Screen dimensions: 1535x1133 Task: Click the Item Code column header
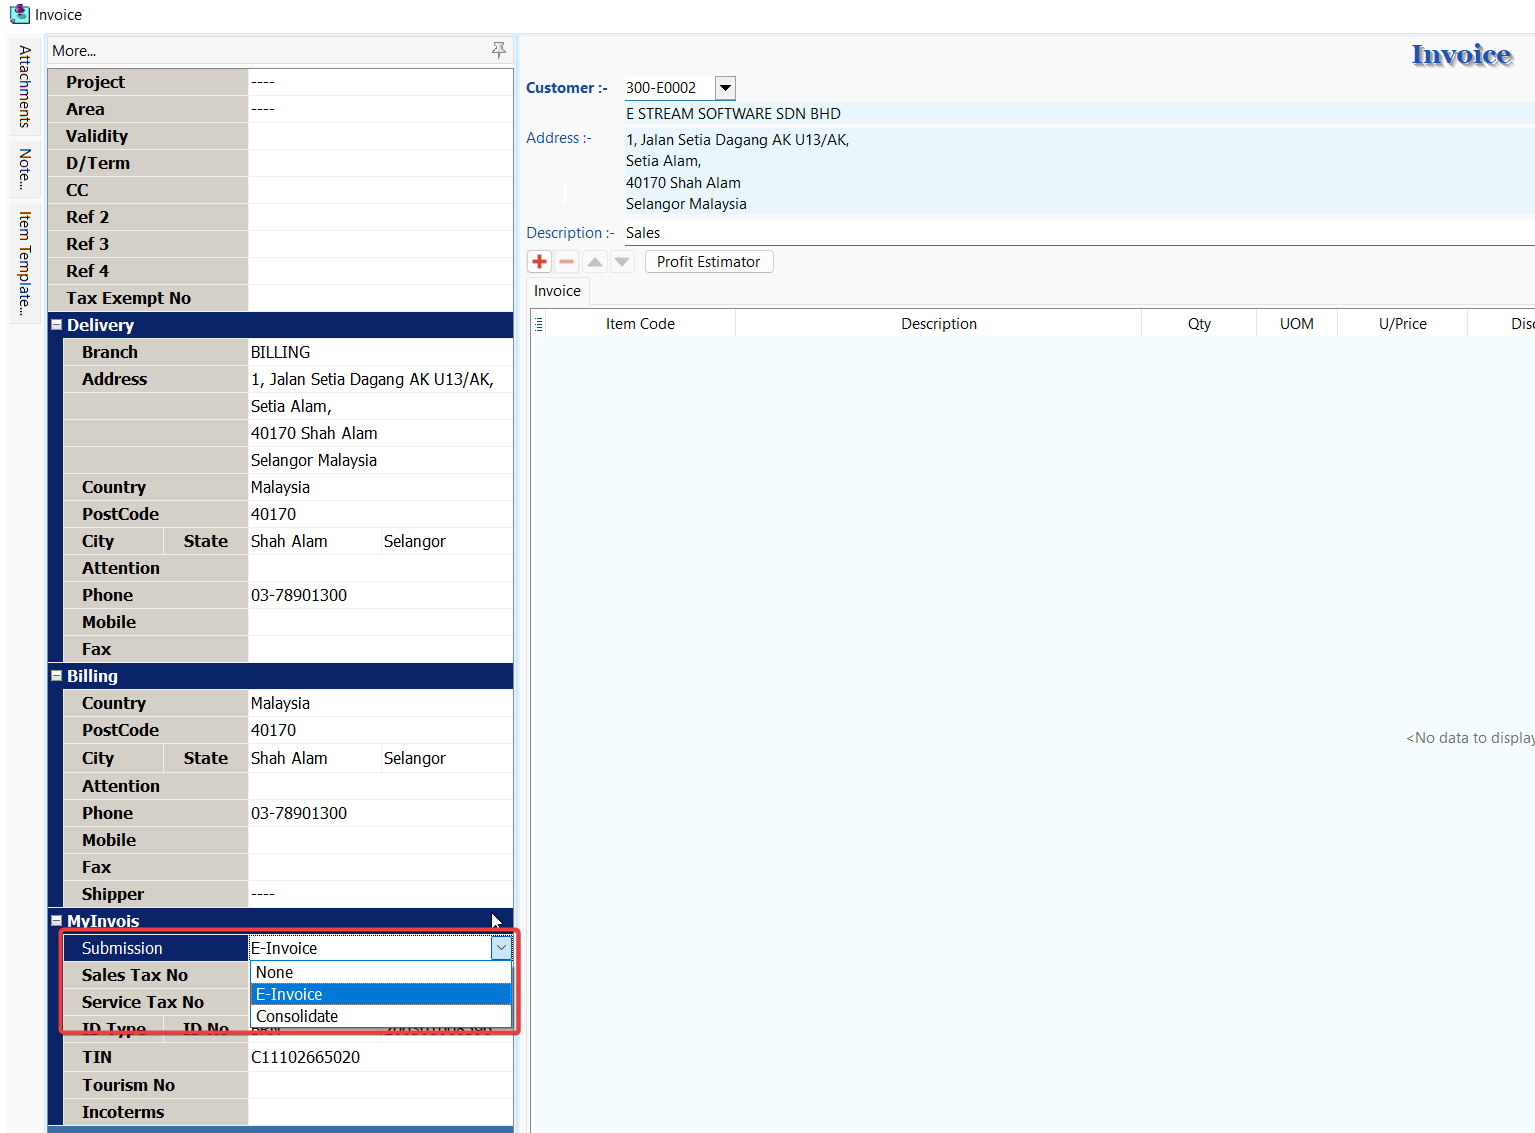pos(640,324)
